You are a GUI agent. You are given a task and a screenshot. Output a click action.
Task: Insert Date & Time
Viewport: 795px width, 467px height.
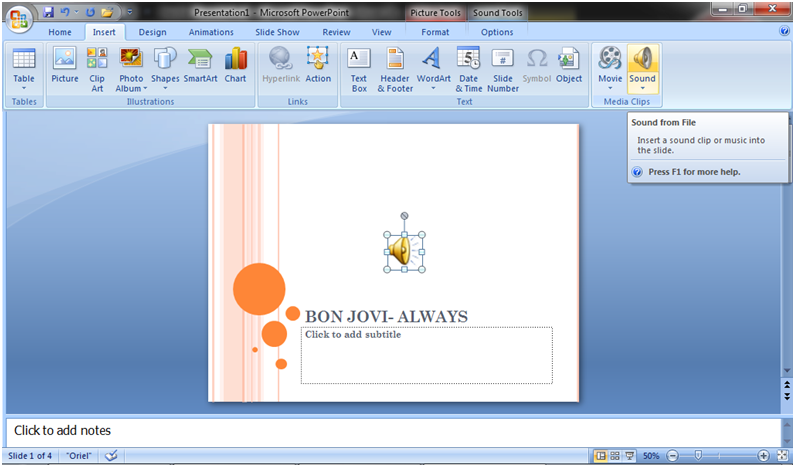(468, 69)
